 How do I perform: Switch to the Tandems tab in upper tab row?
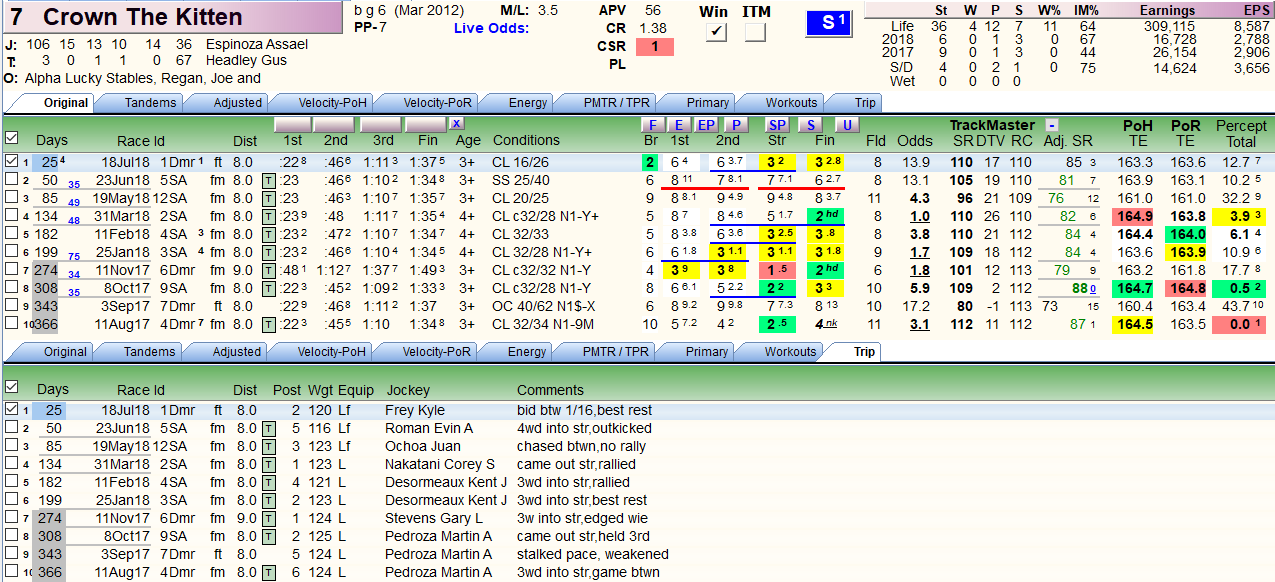pyautogui.click(x=150, y=103)
